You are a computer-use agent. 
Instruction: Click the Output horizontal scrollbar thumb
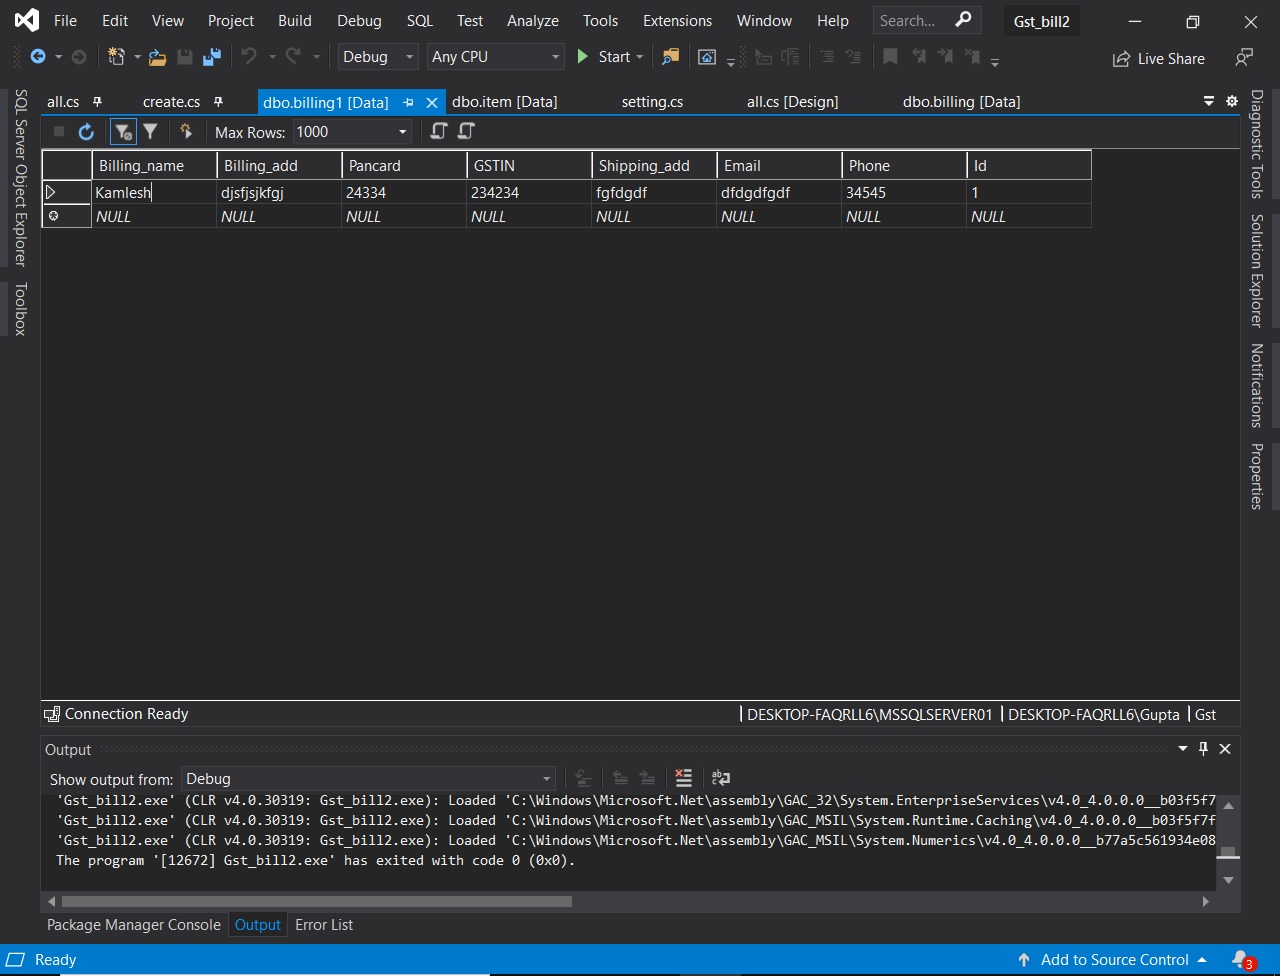[315, 901]
